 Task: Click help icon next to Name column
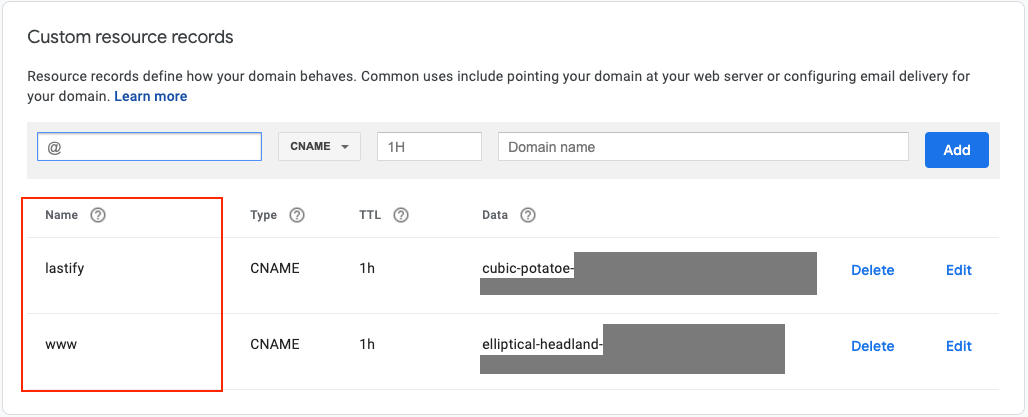tap(98, 215)
